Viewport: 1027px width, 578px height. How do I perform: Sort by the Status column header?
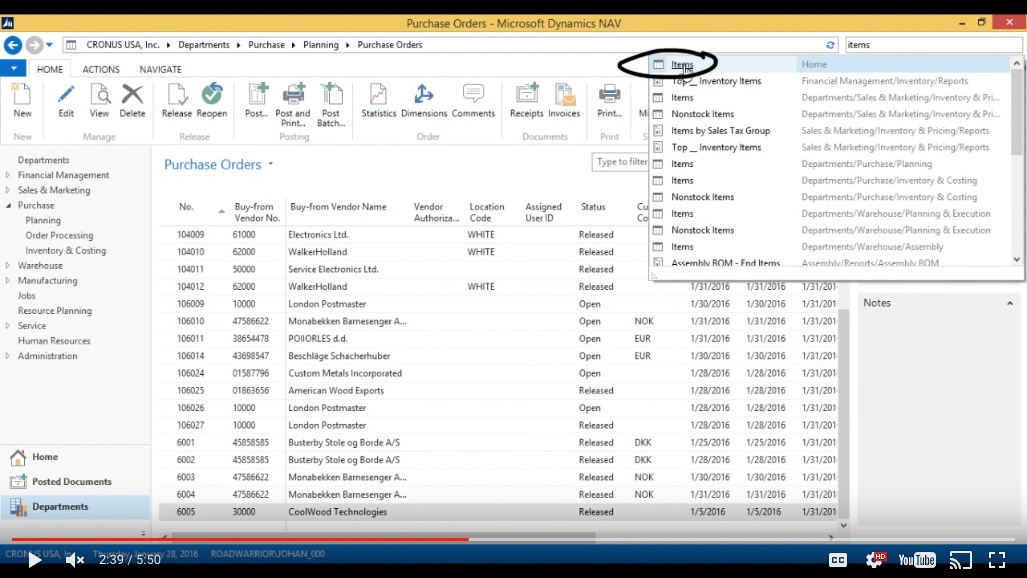coord(593,207)
